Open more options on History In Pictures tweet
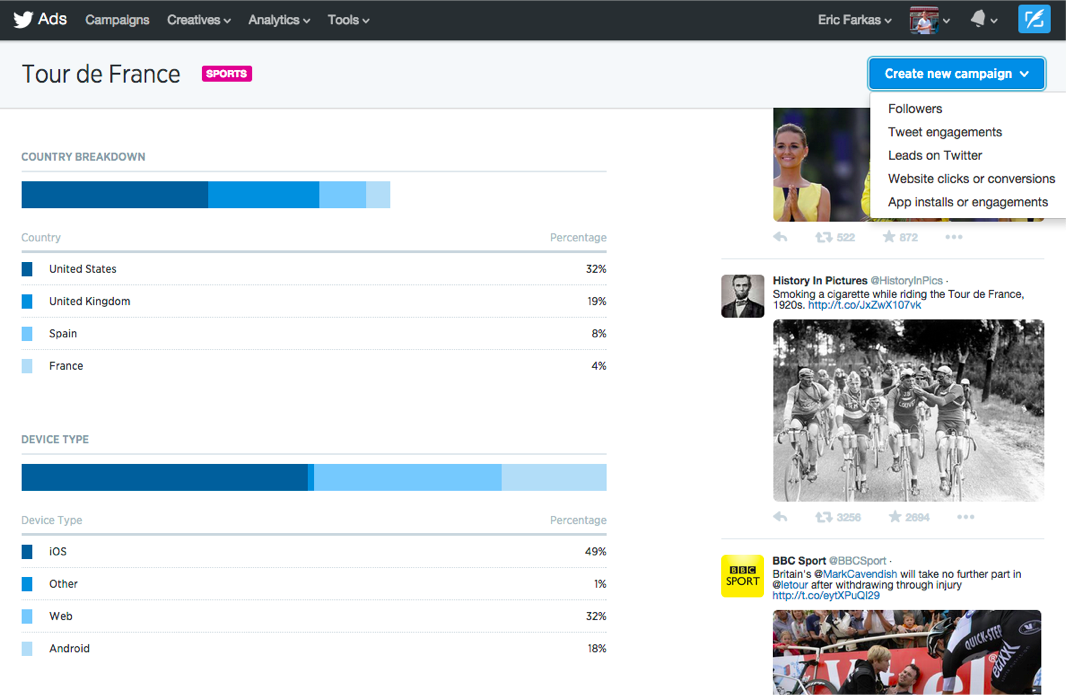 965,517
